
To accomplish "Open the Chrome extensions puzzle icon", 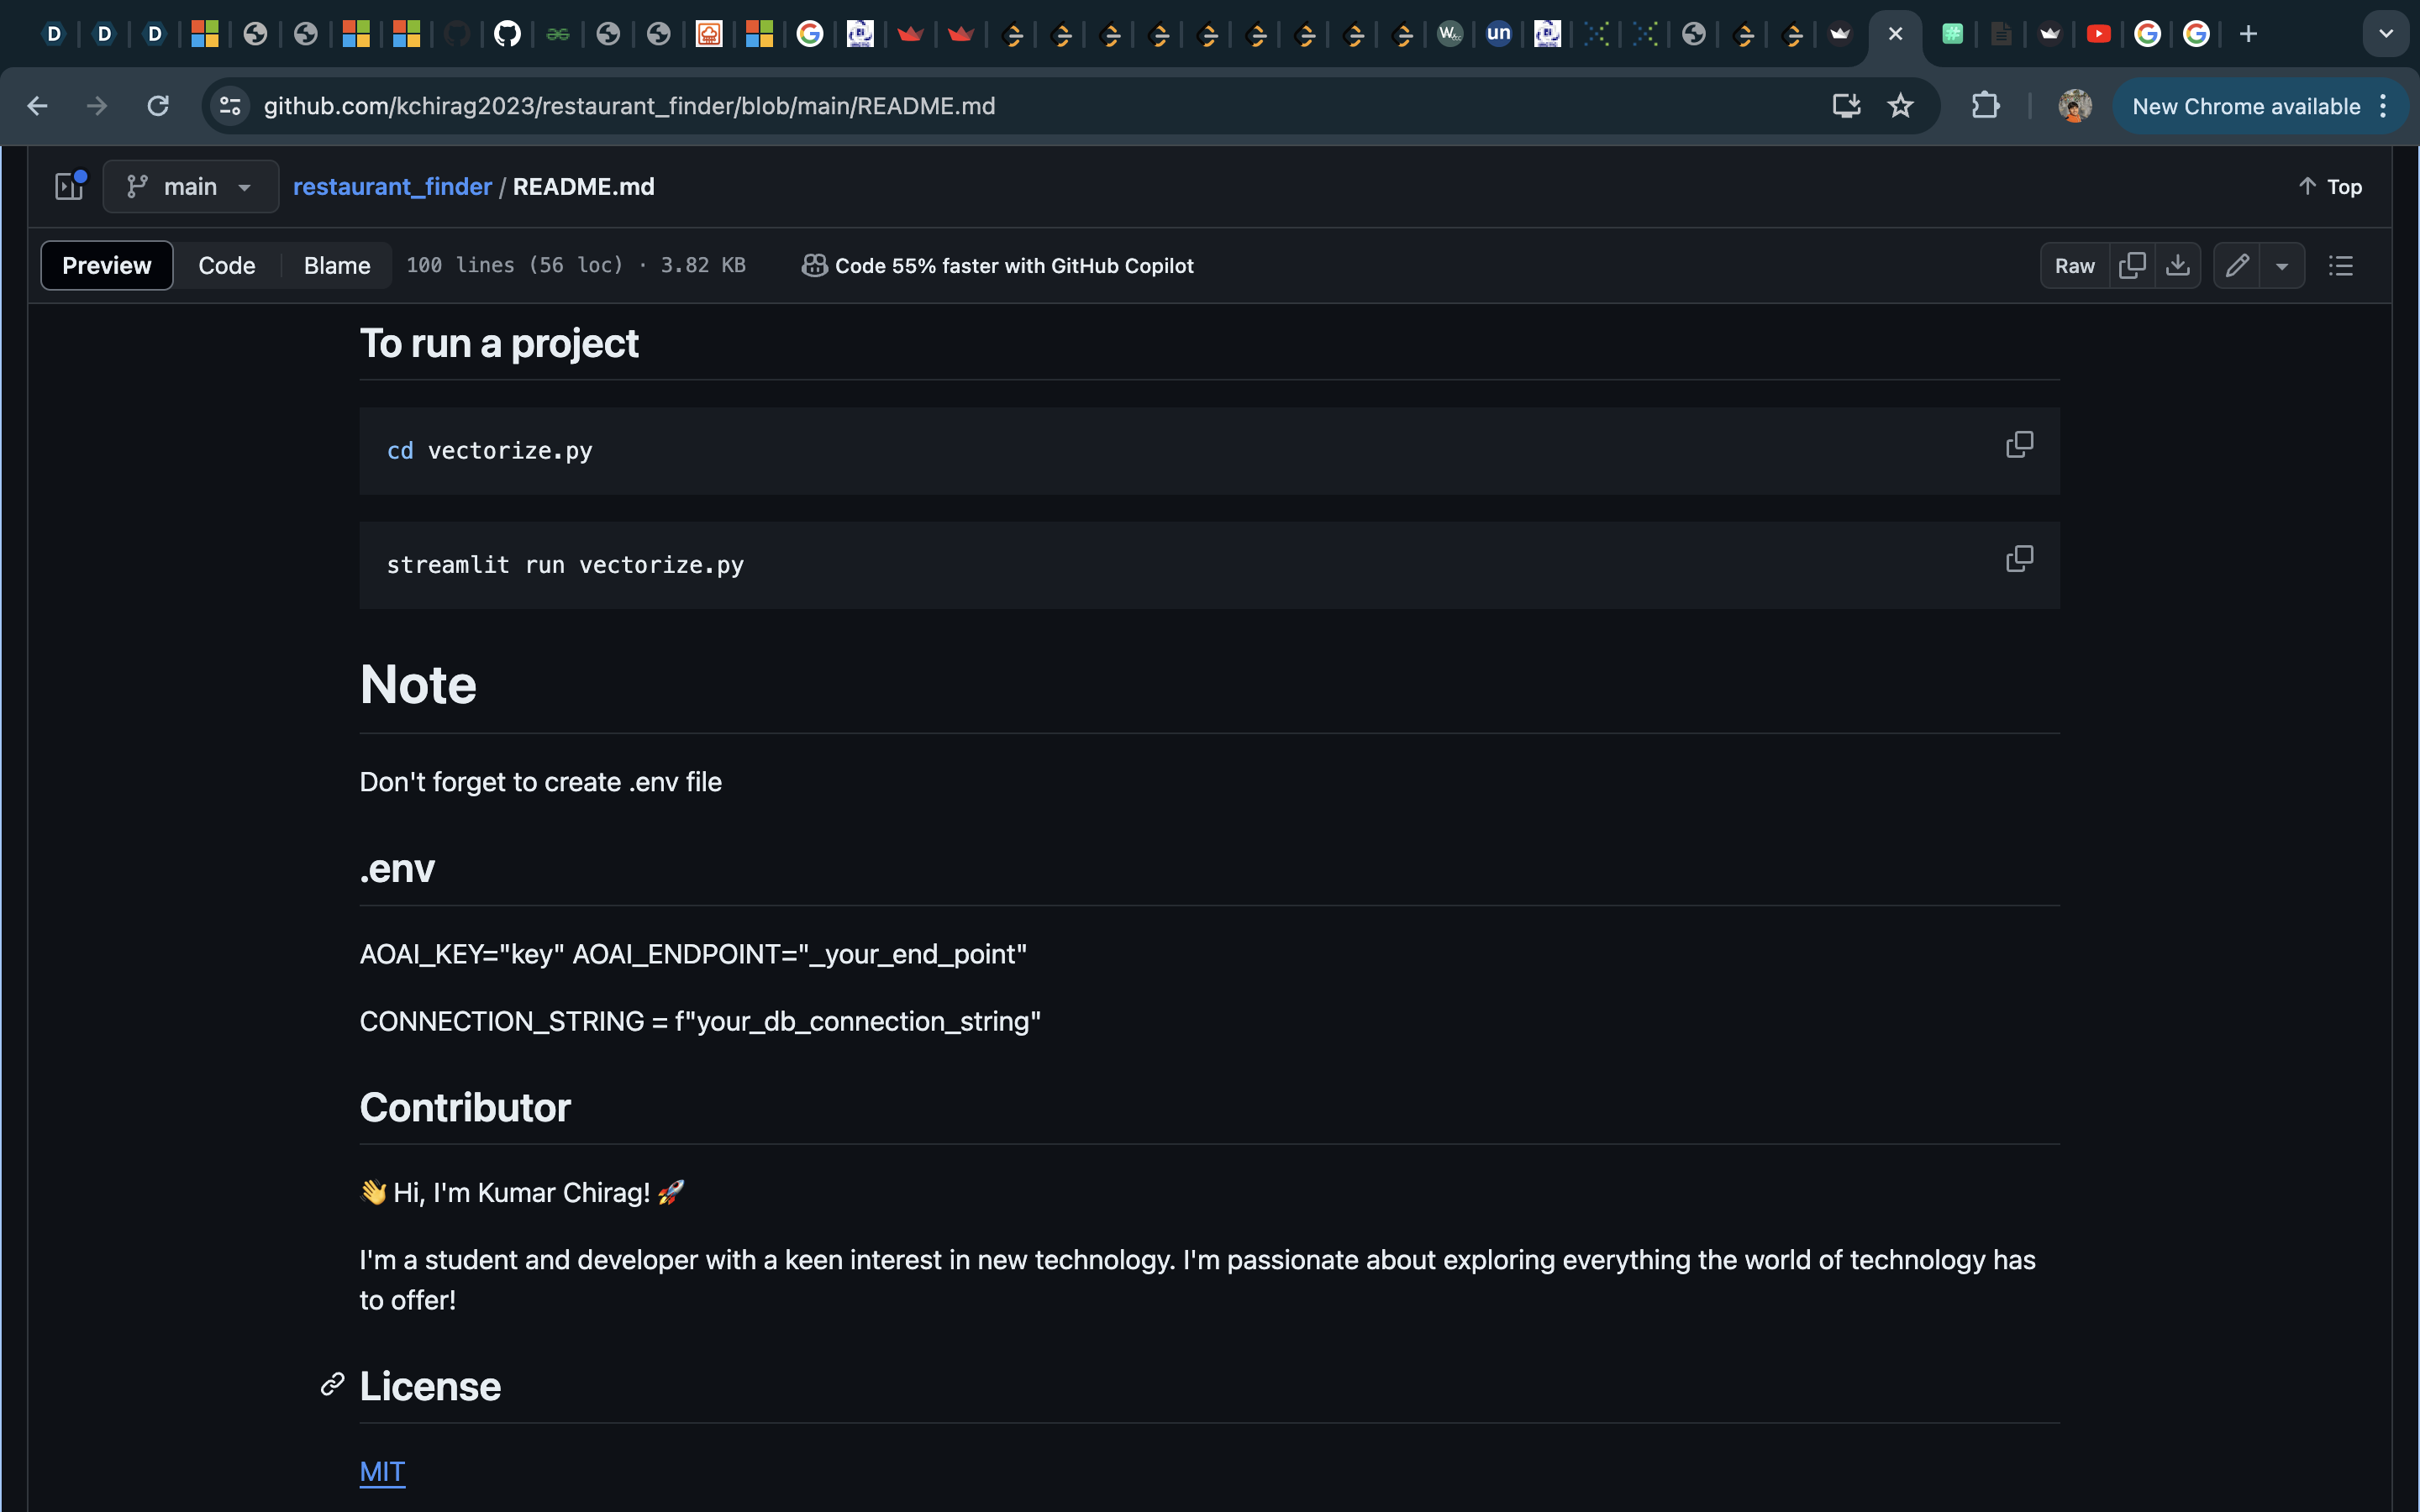I will [x=1985, y=106].
